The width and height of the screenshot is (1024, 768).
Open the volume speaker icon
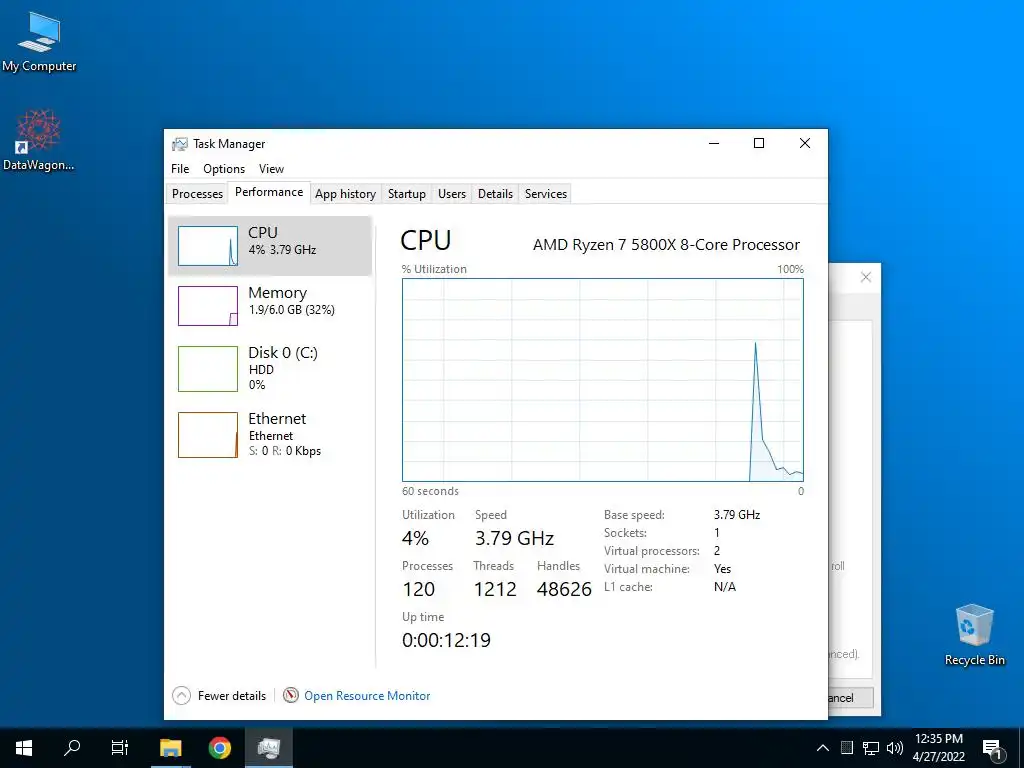pyautogui.click(x=895, y=748)
